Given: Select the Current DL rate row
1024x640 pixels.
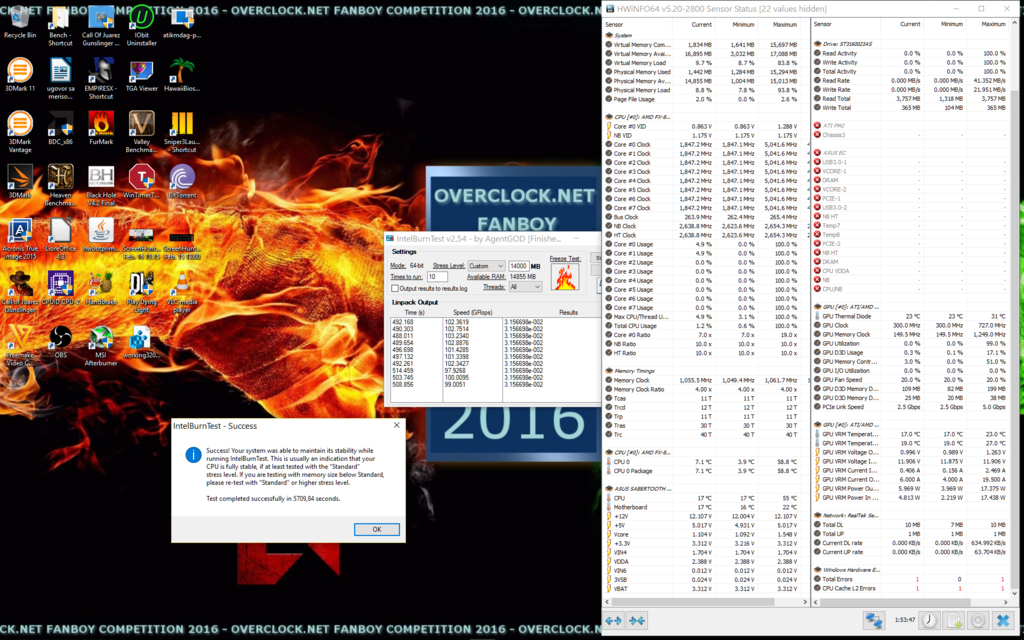Looking at the screenshot, I should 911,543.
